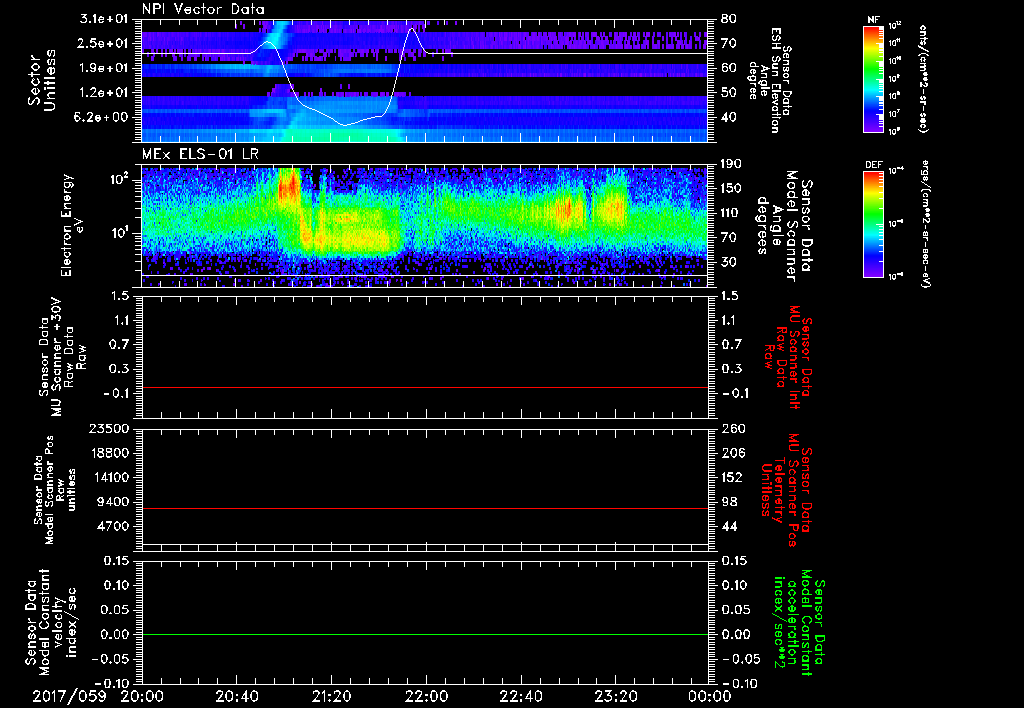Click the "Electron Energy eV" axis label

(x=71, y=225)
